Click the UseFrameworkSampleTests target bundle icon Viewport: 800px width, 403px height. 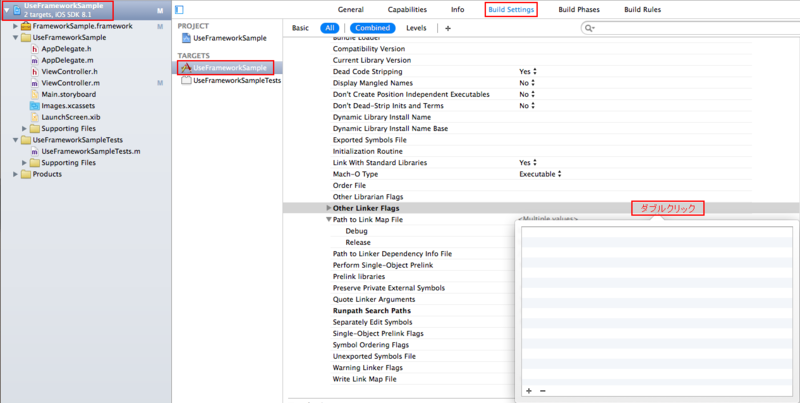pyautogui.click(x=186, y=80)
